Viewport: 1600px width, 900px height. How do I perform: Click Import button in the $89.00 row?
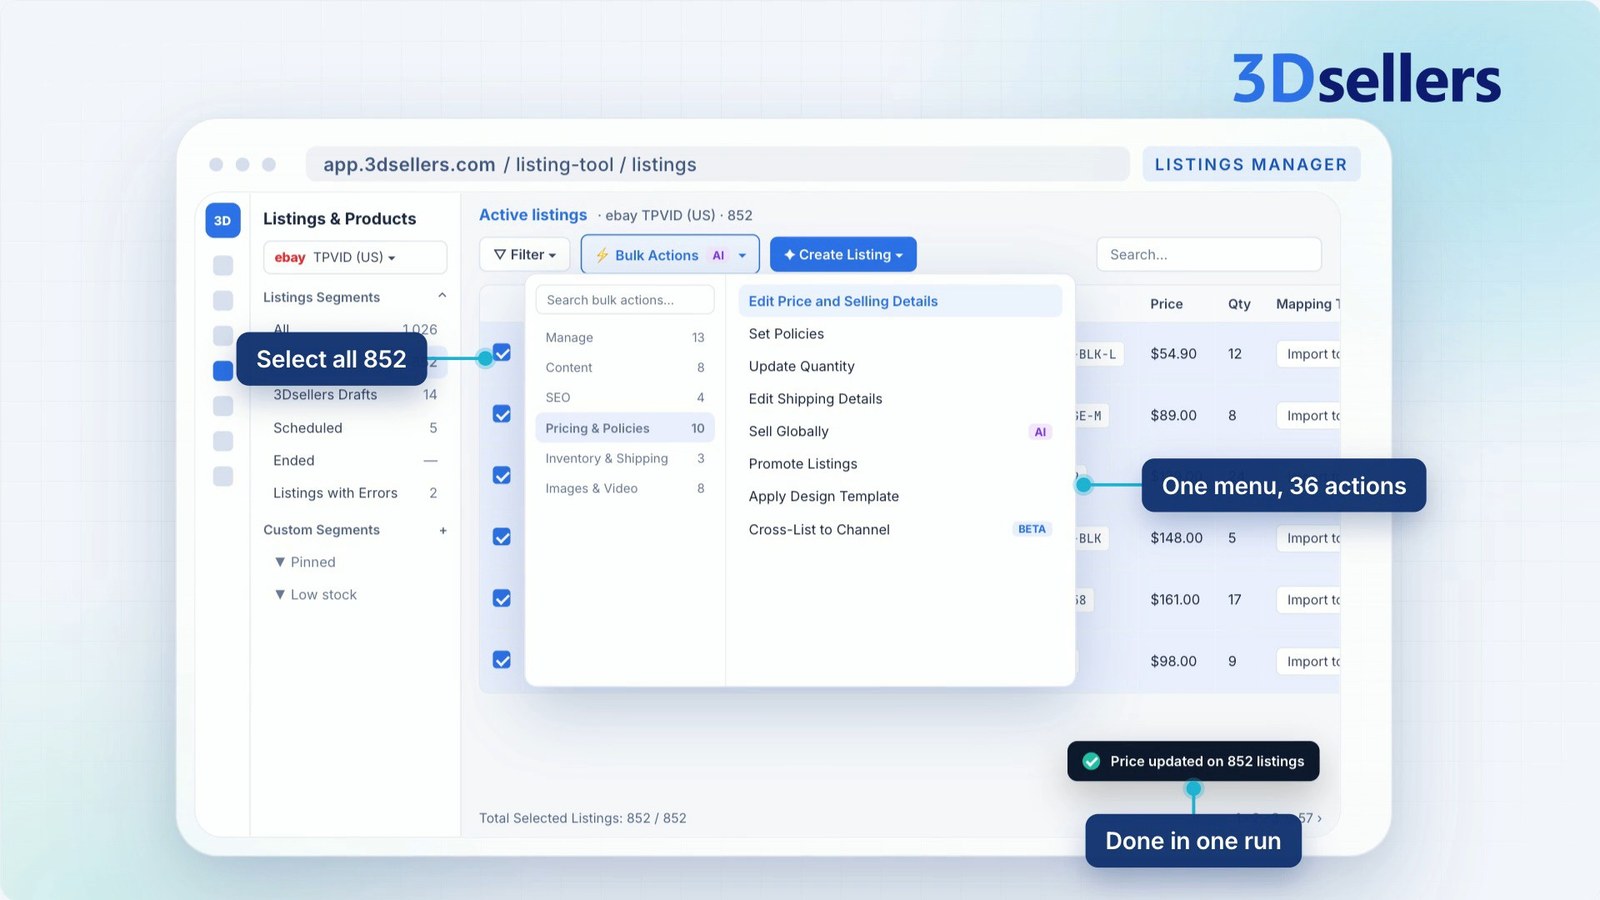[1309, 416]
